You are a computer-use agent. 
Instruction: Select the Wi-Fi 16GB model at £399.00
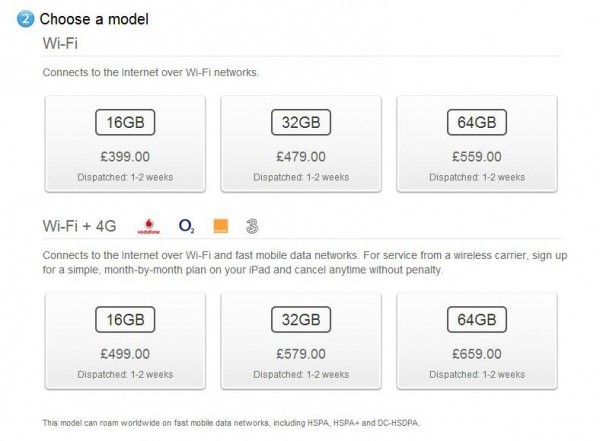point(125,144)
